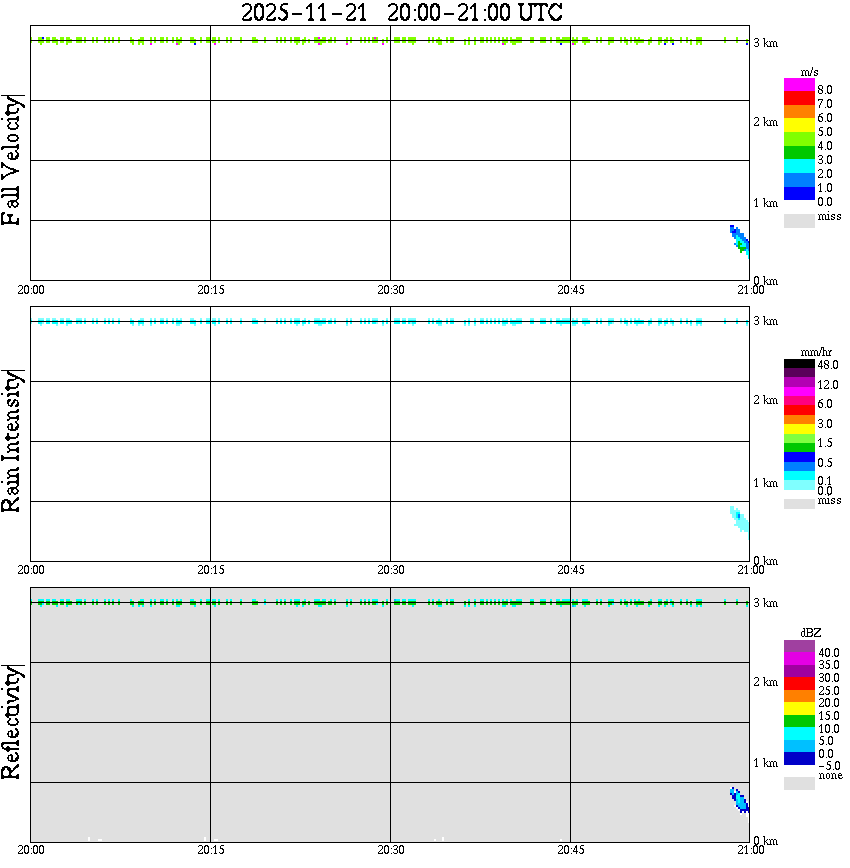The width and height of the screenshot is (850, 868).
Task: Click the yellow 15.0 dBZ swatch
Action: coord(799,709)
